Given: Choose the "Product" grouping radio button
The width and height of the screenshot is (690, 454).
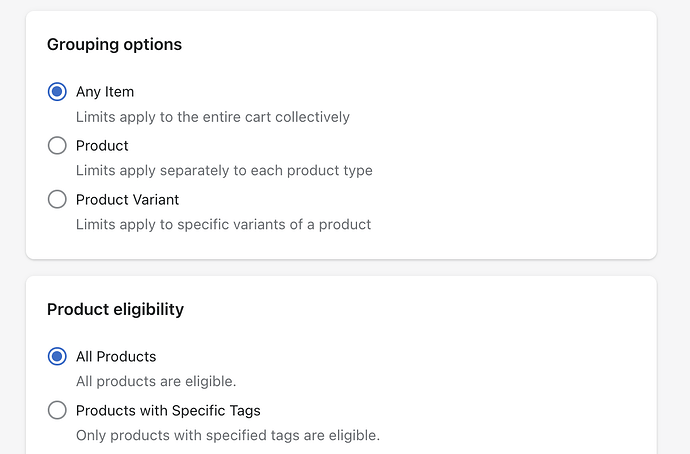Looking at the screenshot, I should tap(57, 146).
